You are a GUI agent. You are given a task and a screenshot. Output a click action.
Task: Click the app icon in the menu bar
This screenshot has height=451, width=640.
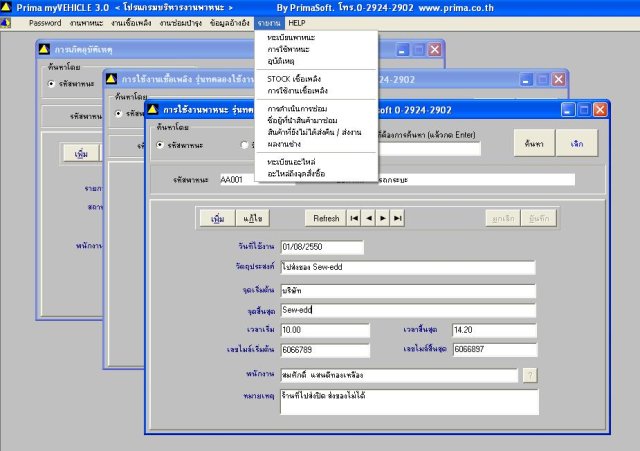[6, 23]
